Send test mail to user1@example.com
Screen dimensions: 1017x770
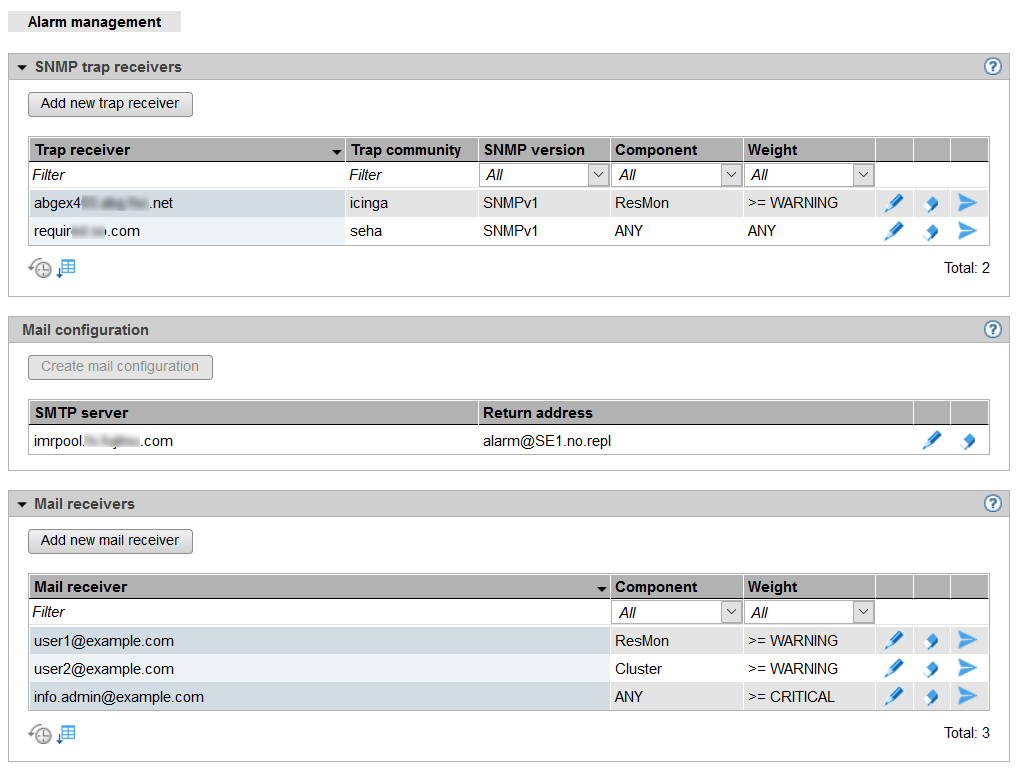pyautogui.click(x=967, y=640)
